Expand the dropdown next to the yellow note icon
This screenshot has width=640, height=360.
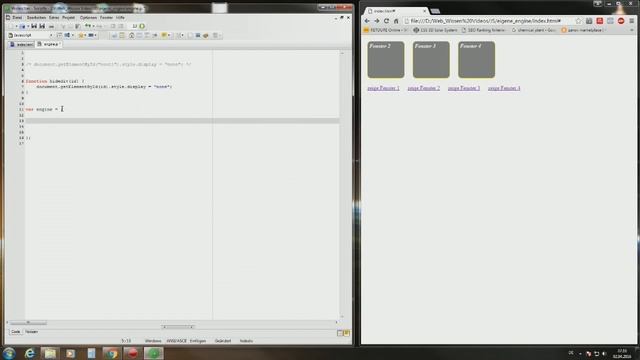[x=169, y=35]
